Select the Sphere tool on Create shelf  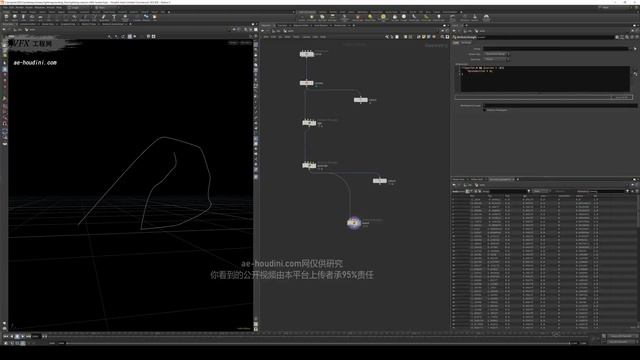tap(15, 17)
